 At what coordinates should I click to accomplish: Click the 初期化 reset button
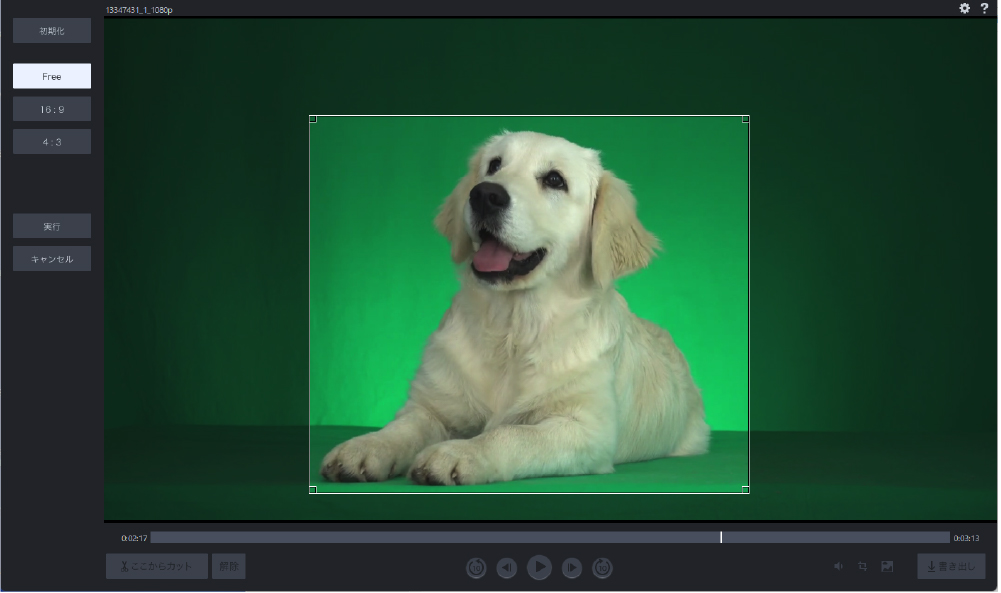(52, 31)
